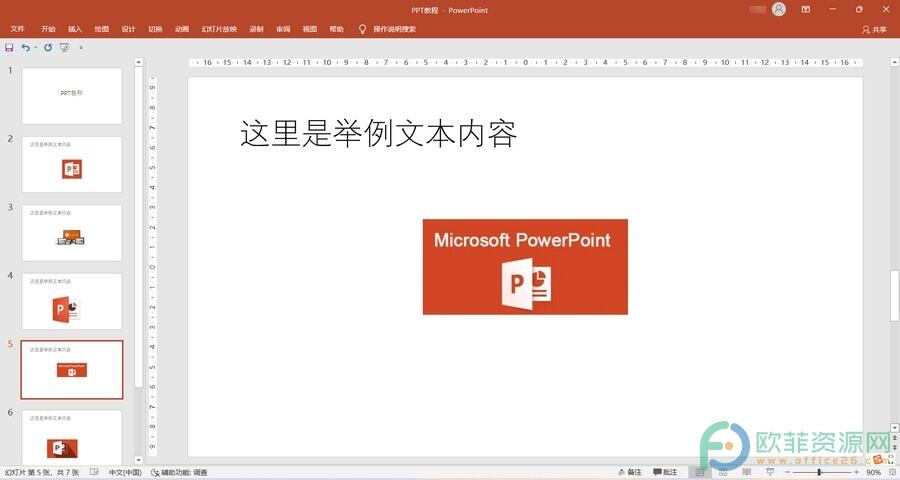This screenshot has height=480, width=900.
Task: Click 辅助功能: 调查 accessibility checker
Action: 179,472
